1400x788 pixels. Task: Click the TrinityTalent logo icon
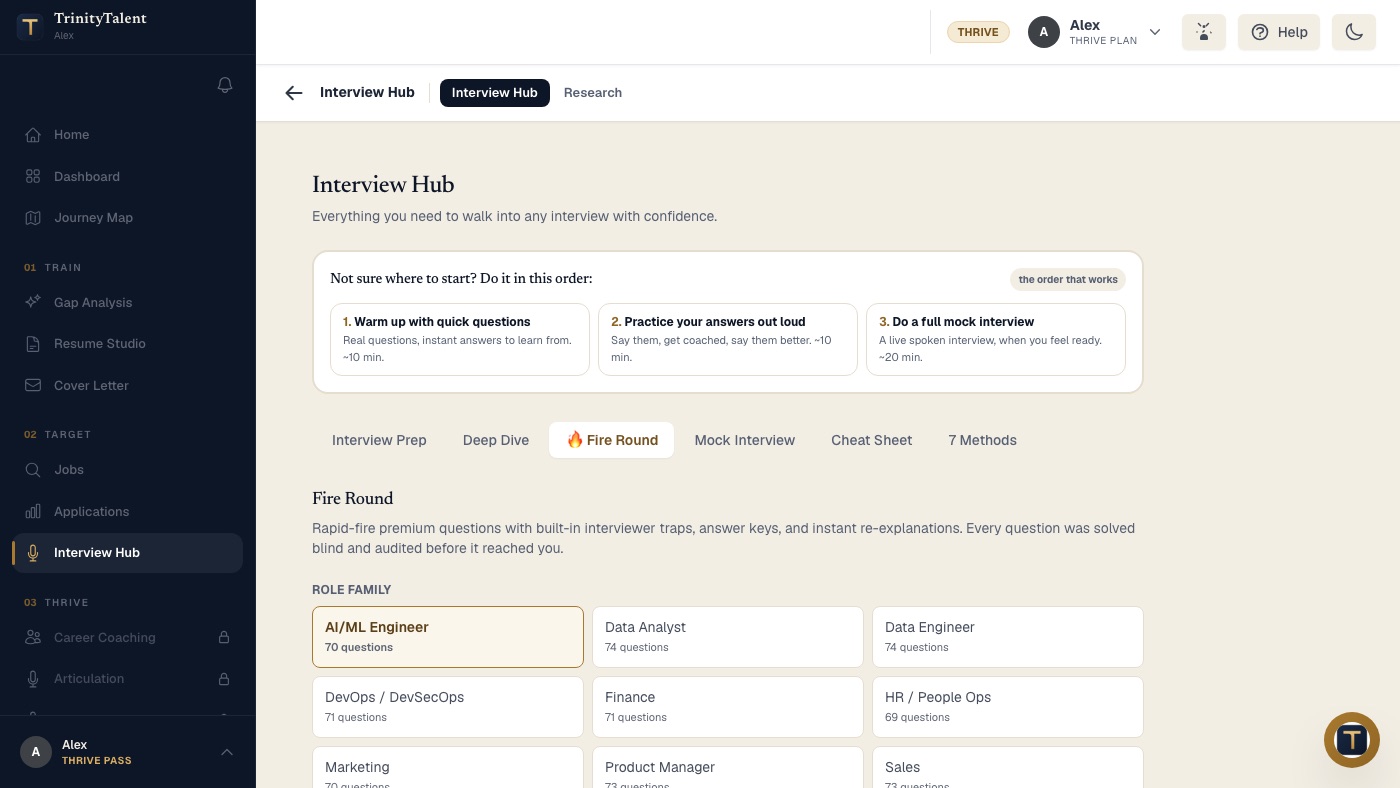30,27
